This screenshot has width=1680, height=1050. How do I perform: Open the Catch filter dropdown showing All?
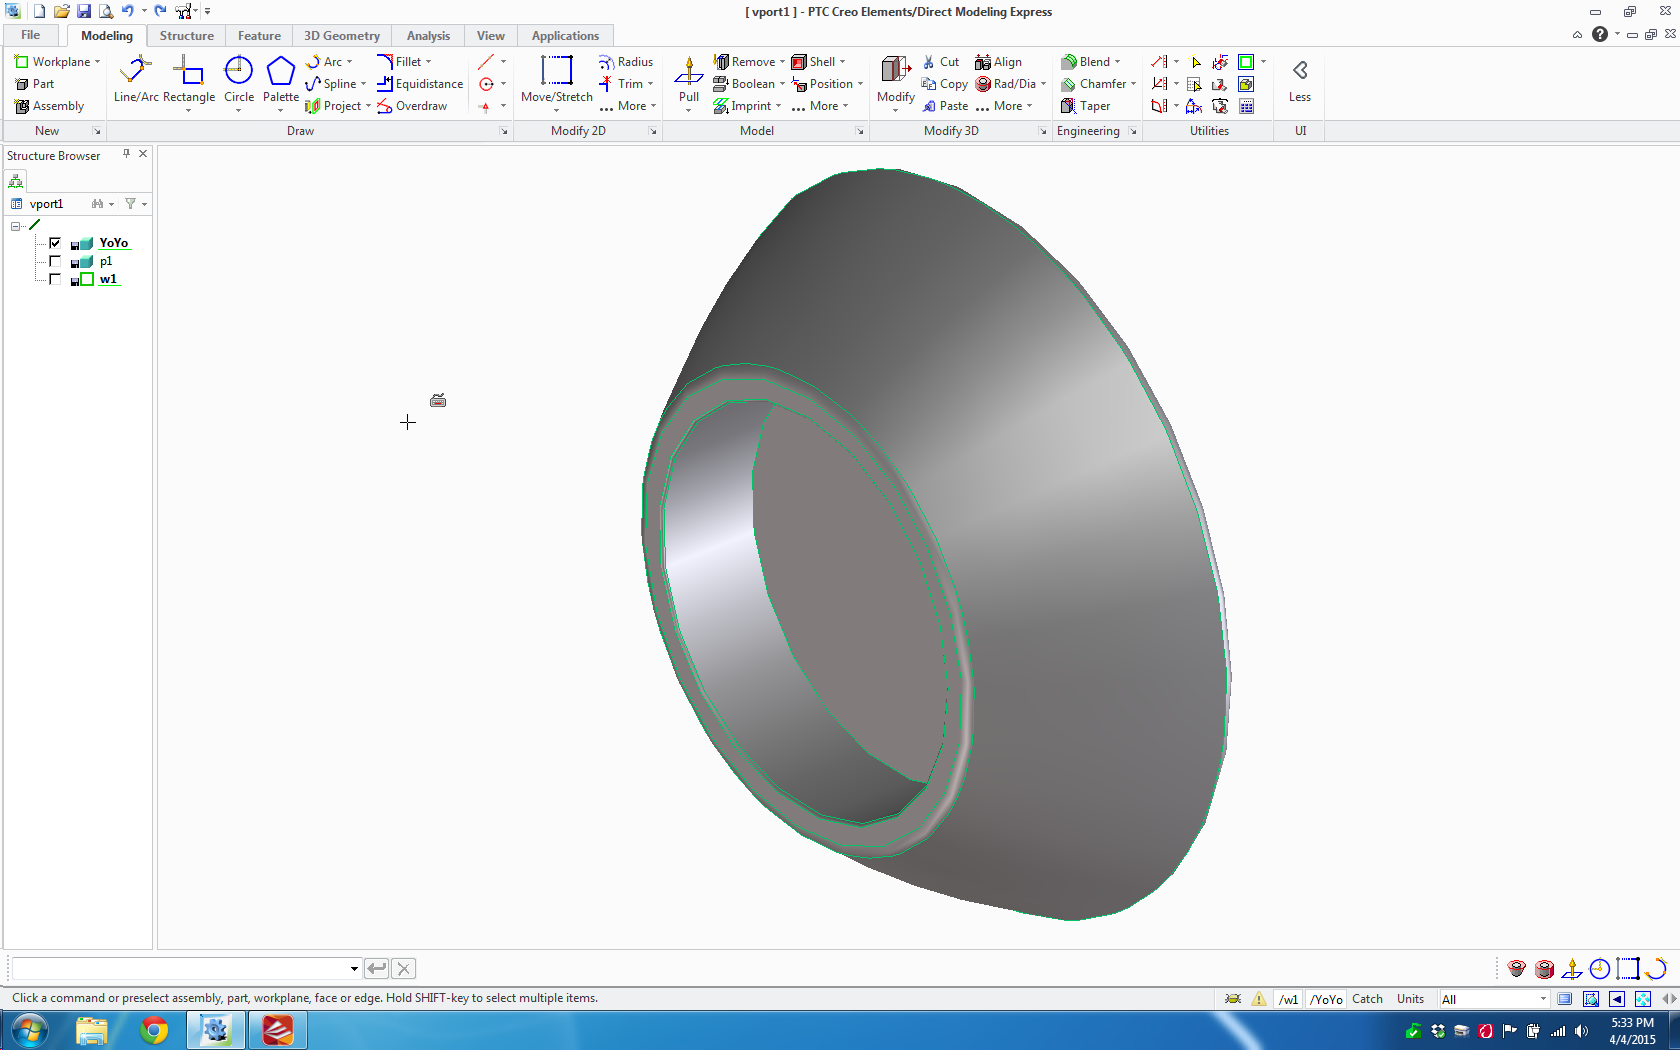[1543, 998]
